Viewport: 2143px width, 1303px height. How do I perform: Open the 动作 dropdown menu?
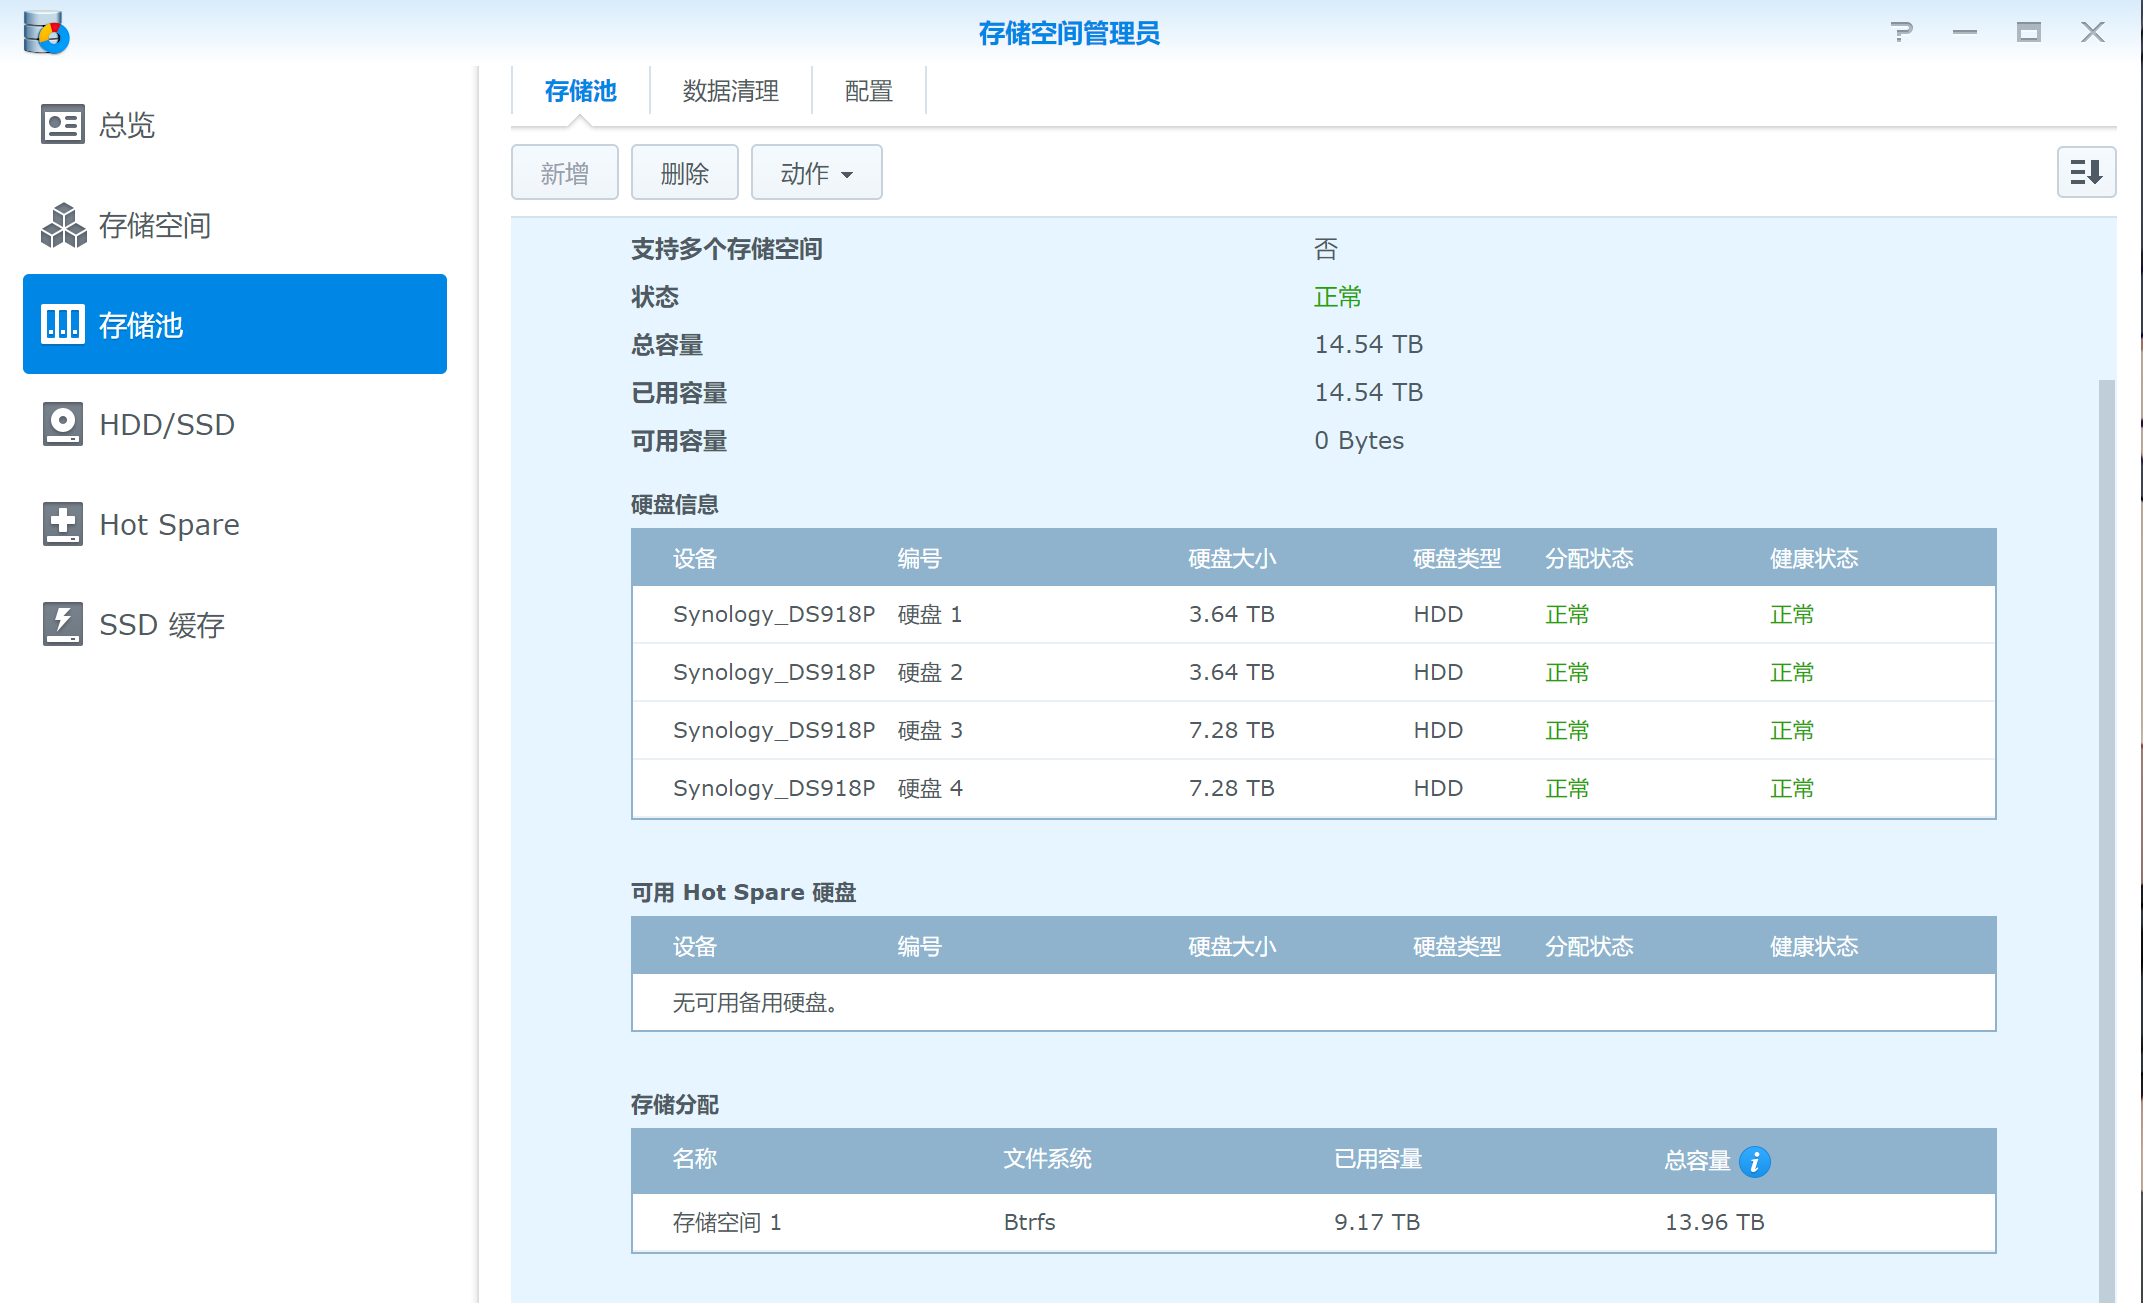[817, 173]
